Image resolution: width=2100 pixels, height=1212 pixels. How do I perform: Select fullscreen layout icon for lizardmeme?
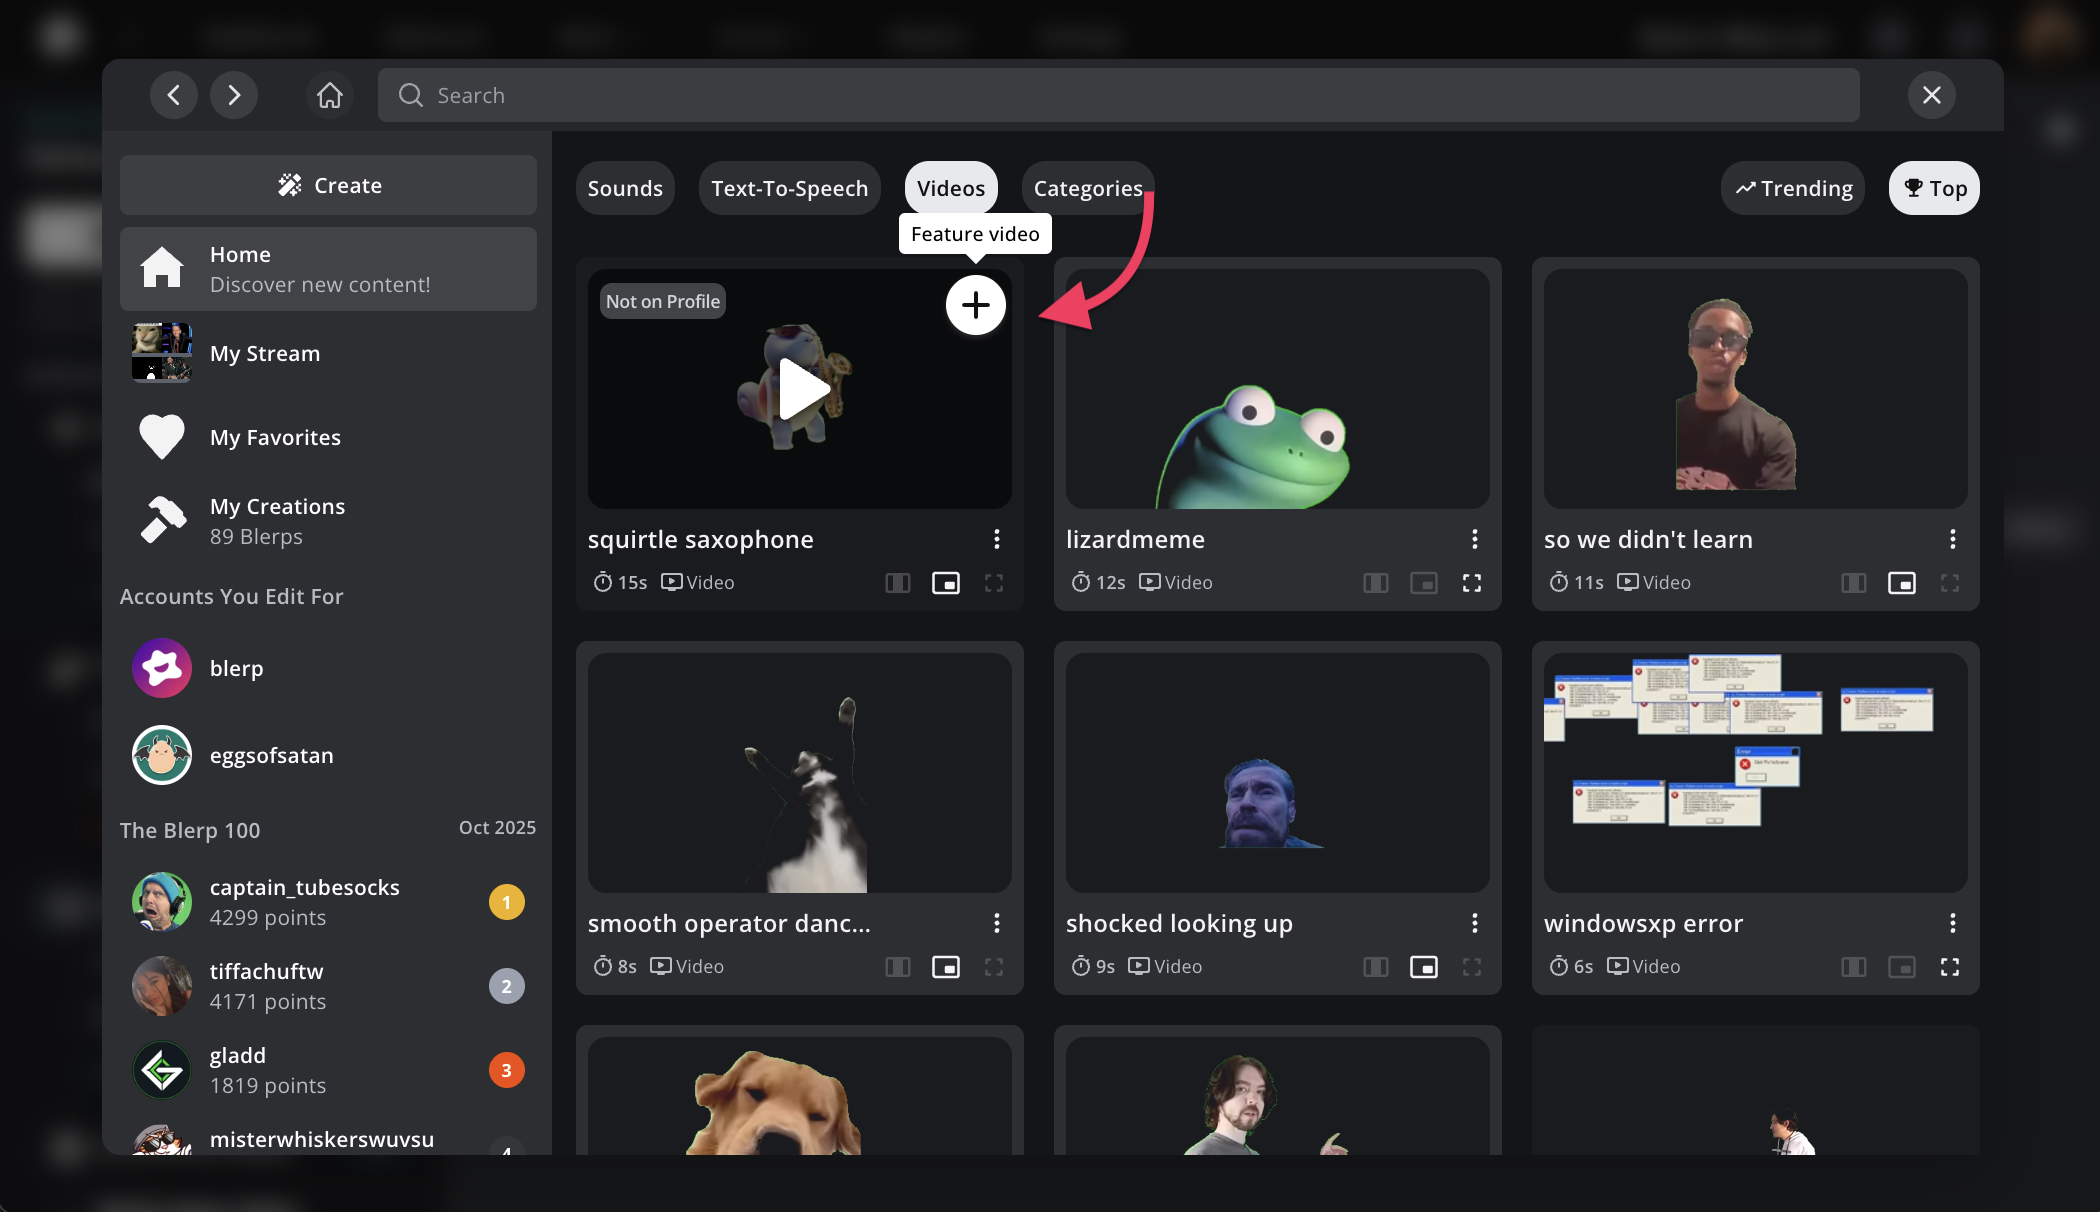pos(1471,583)
